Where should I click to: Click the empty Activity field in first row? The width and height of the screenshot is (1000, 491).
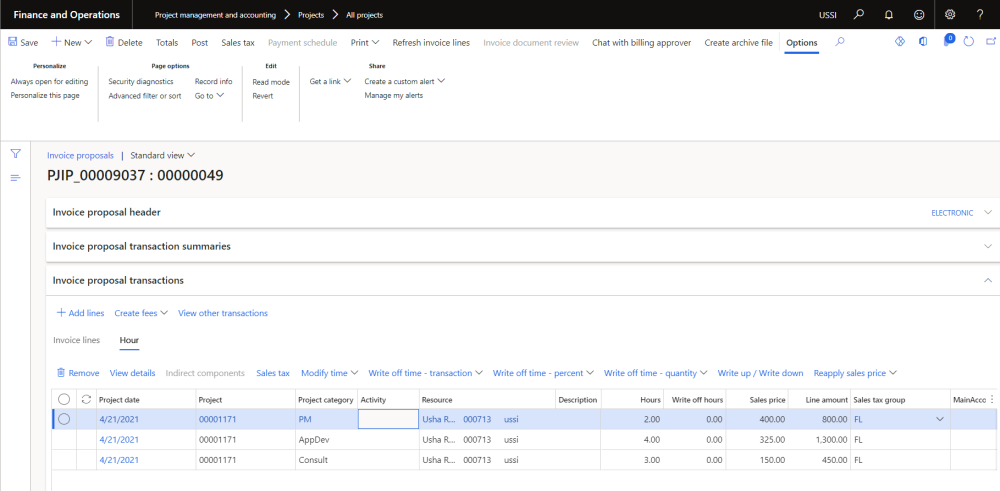coord(387,420)
